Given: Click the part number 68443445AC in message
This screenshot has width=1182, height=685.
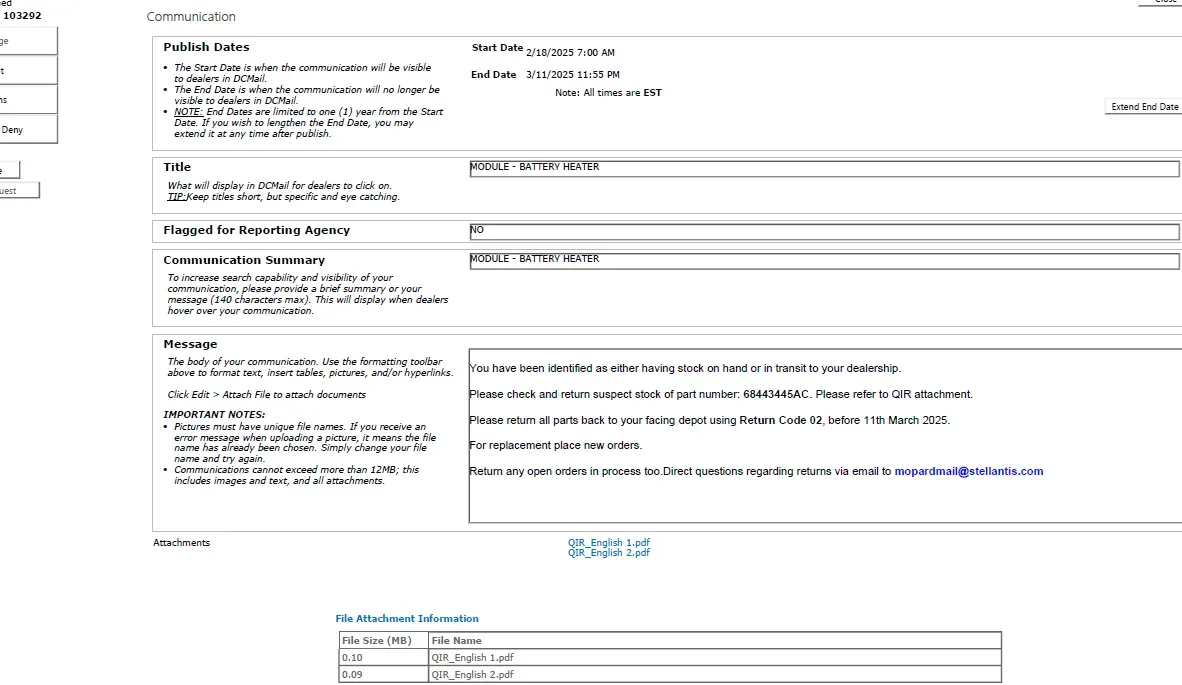Looking at the screenshot, I should pyautogui.click(x=776, y=394).
